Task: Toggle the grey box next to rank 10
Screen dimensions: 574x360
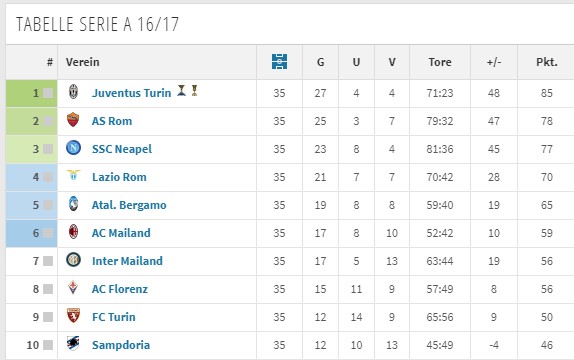Action: [x=48, y=345]
